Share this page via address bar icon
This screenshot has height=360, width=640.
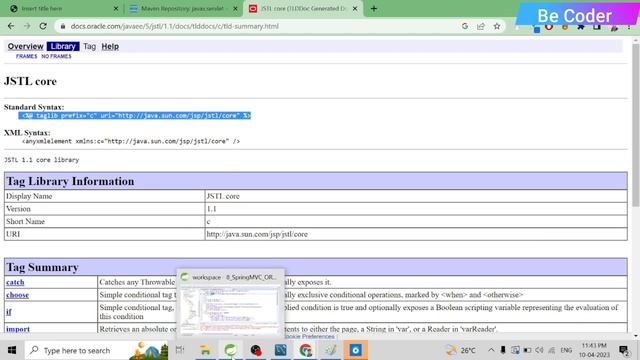[x=480, y=26]
